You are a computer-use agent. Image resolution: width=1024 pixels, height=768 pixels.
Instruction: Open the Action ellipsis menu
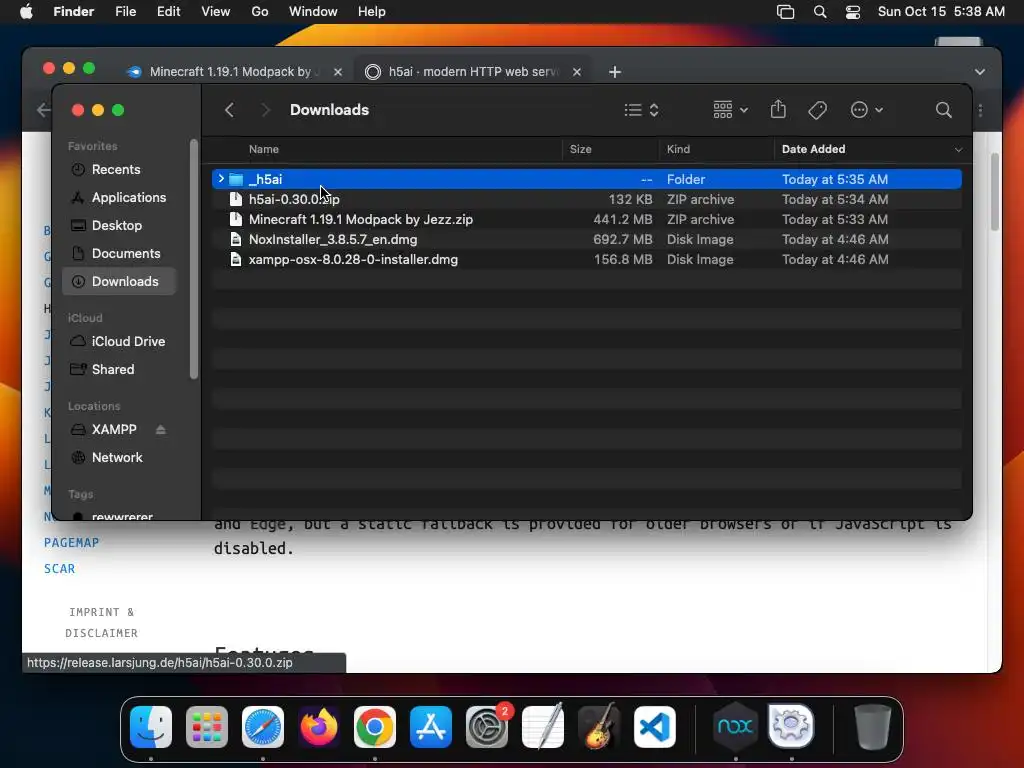(x=867, y=110)
